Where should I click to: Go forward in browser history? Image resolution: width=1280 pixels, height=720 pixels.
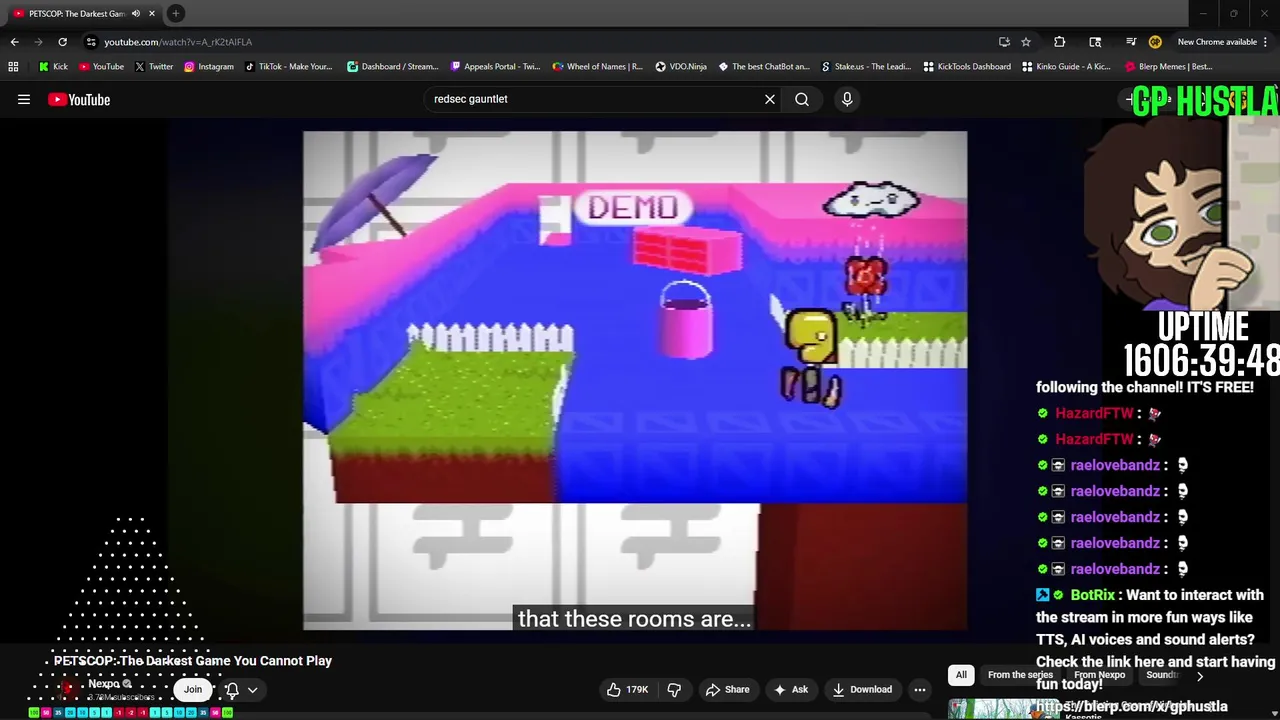[x=38, y=42]
